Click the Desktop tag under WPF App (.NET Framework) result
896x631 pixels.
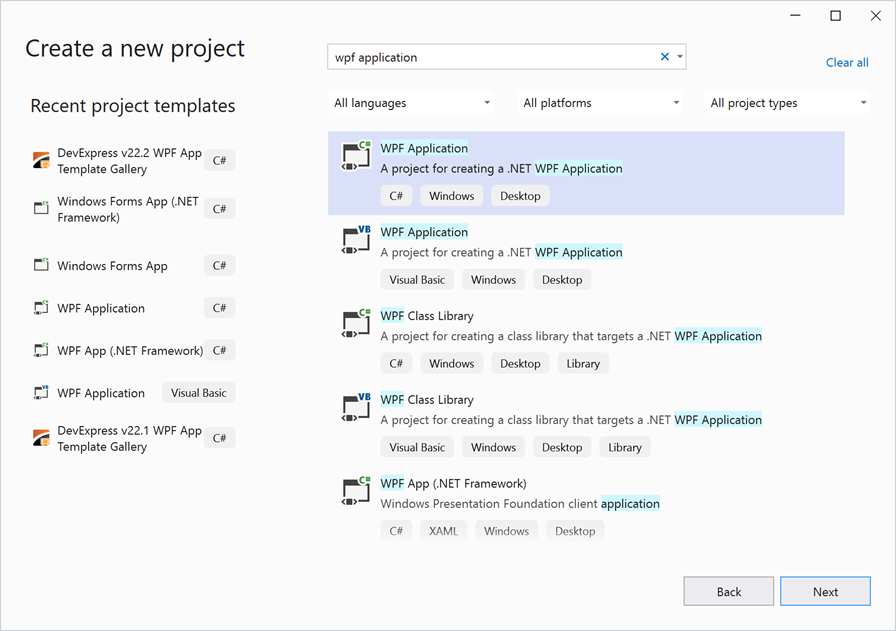575,531
